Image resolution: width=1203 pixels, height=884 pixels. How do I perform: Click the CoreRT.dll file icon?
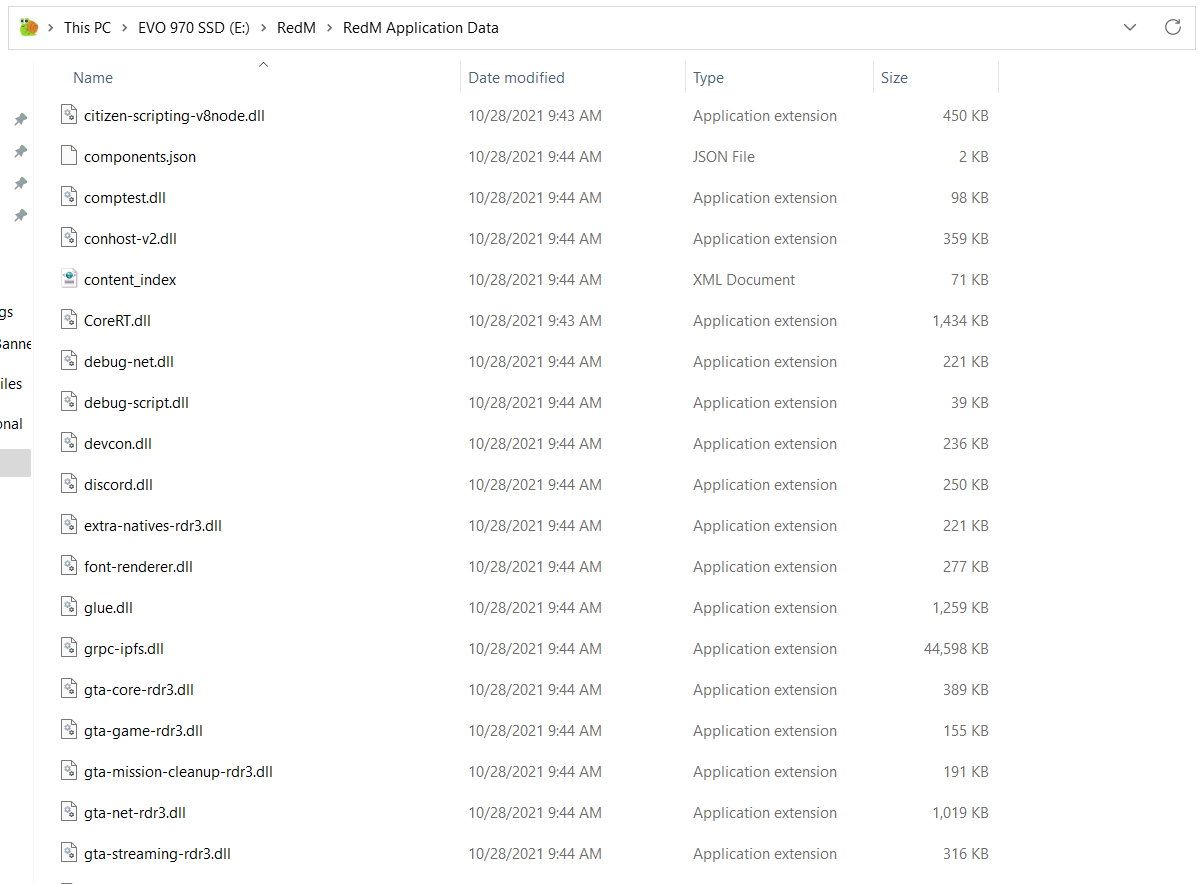pyautogui.click(x=69, y=320)
